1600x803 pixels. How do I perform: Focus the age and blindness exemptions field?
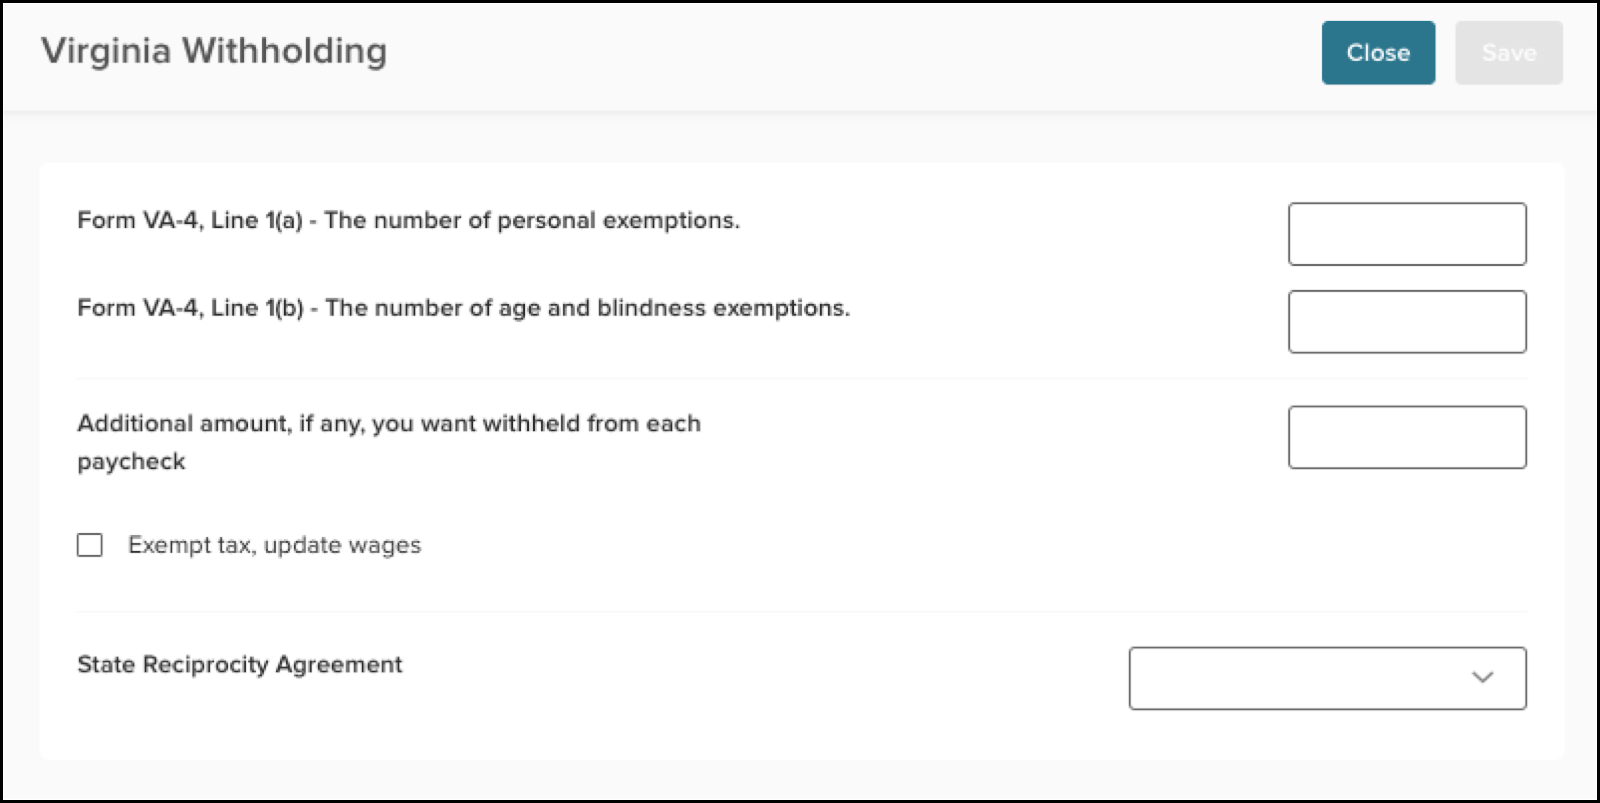point(1407,322)
